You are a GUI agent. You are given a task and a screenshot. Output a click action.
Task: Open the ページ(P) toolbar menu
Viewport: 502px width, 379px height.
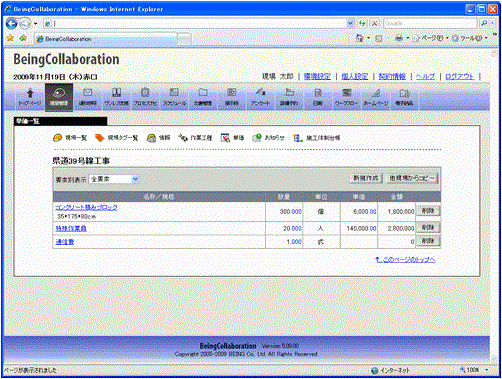tap(430, 38)
